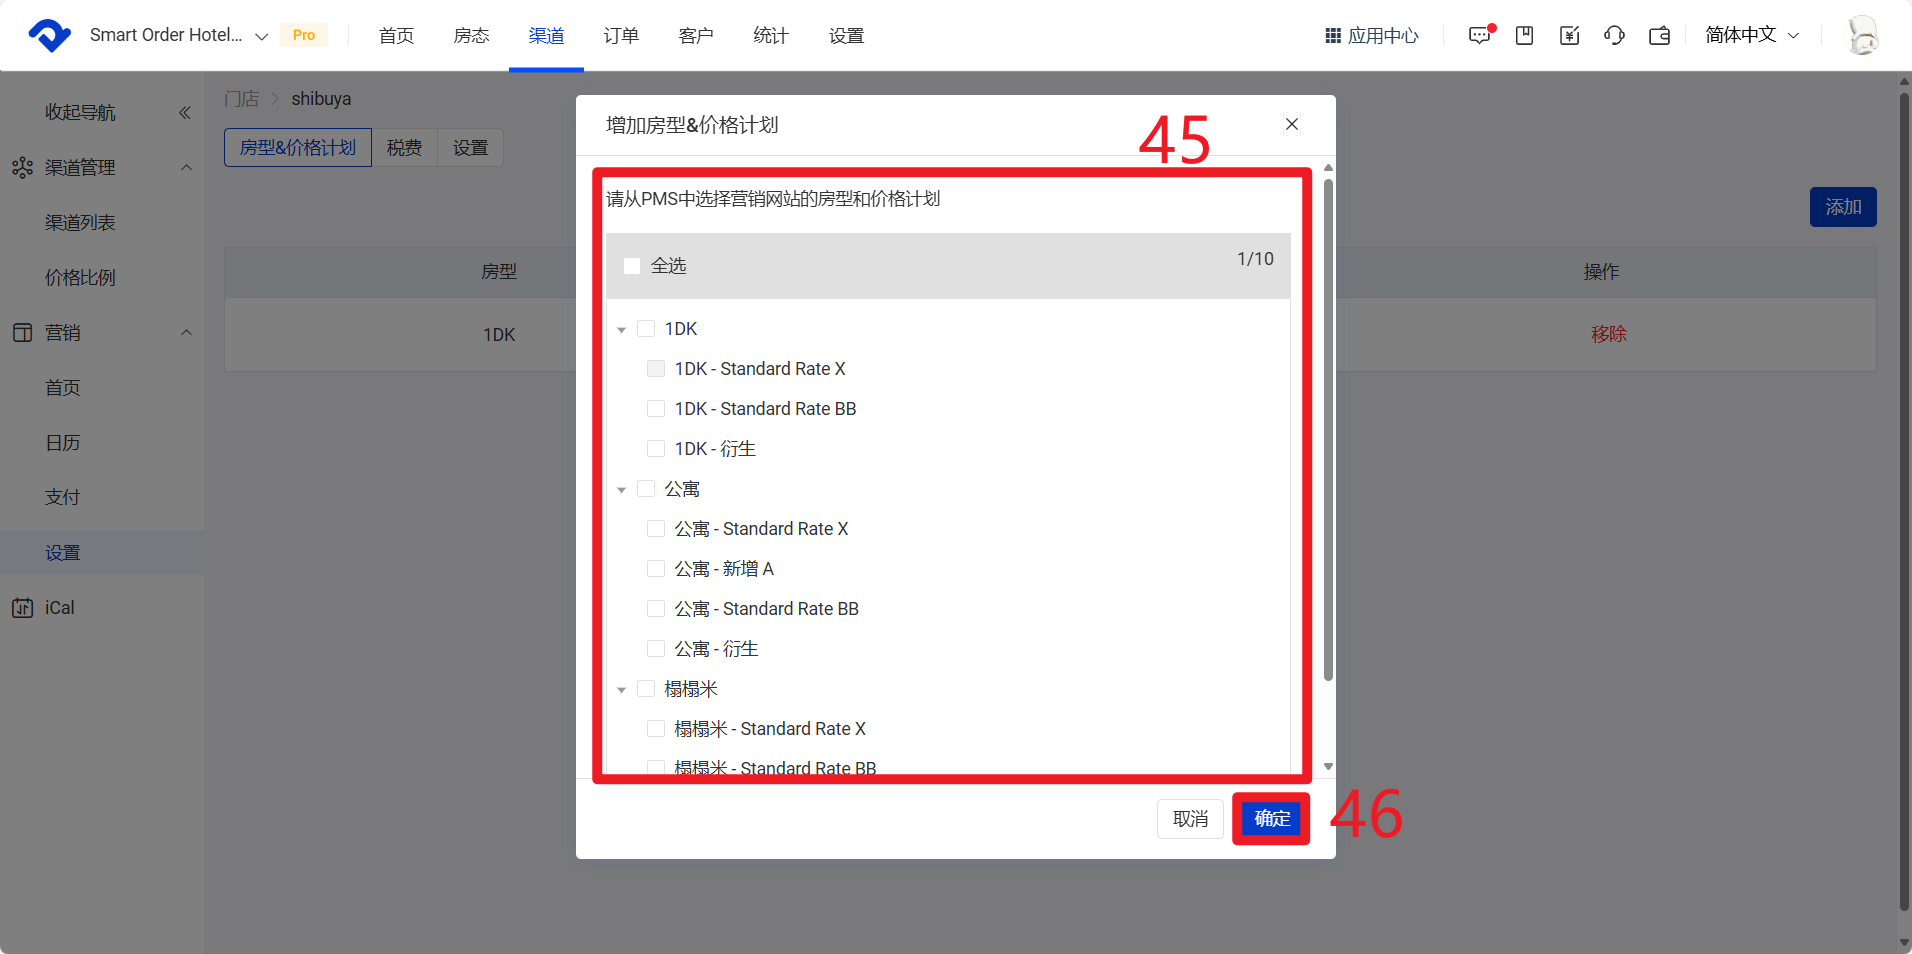The width and height of the screenshot is (1912, 954).
Task: Collapse the 榻榻米 tree group arrow
Action: tap(621, 690)
